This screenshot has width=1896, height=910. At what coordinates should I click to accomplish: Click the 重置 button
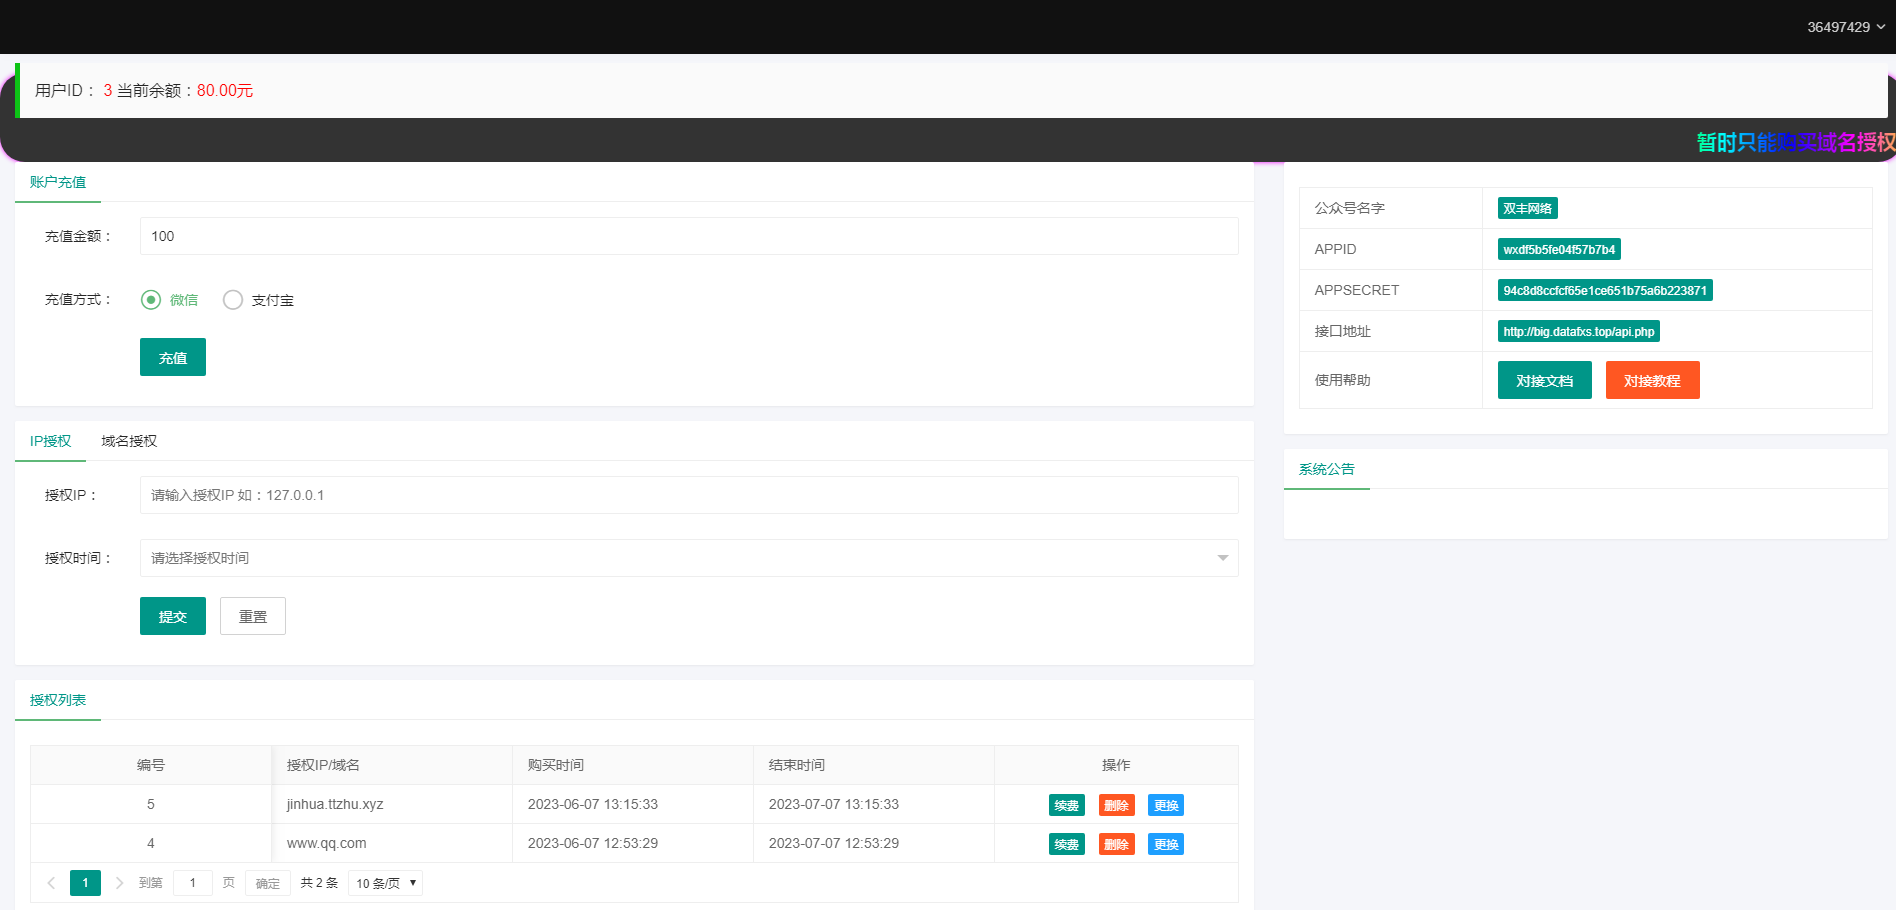(x=252, y=616)
